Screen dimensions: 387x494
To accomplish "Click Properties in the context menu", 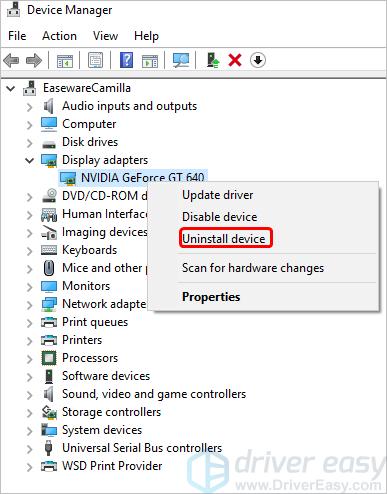I will (x=211, y=297).
